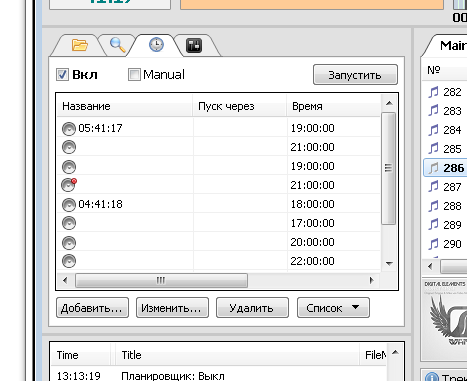Screen dimensions: 467x381
Task: Select highlighted track 286 note icon
Action: point(433,168)
